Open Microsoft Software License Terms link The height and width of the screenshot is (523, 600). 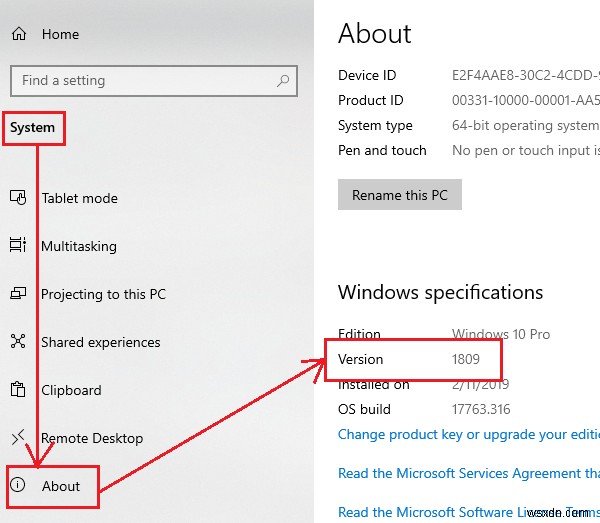[x=469, y=512]
